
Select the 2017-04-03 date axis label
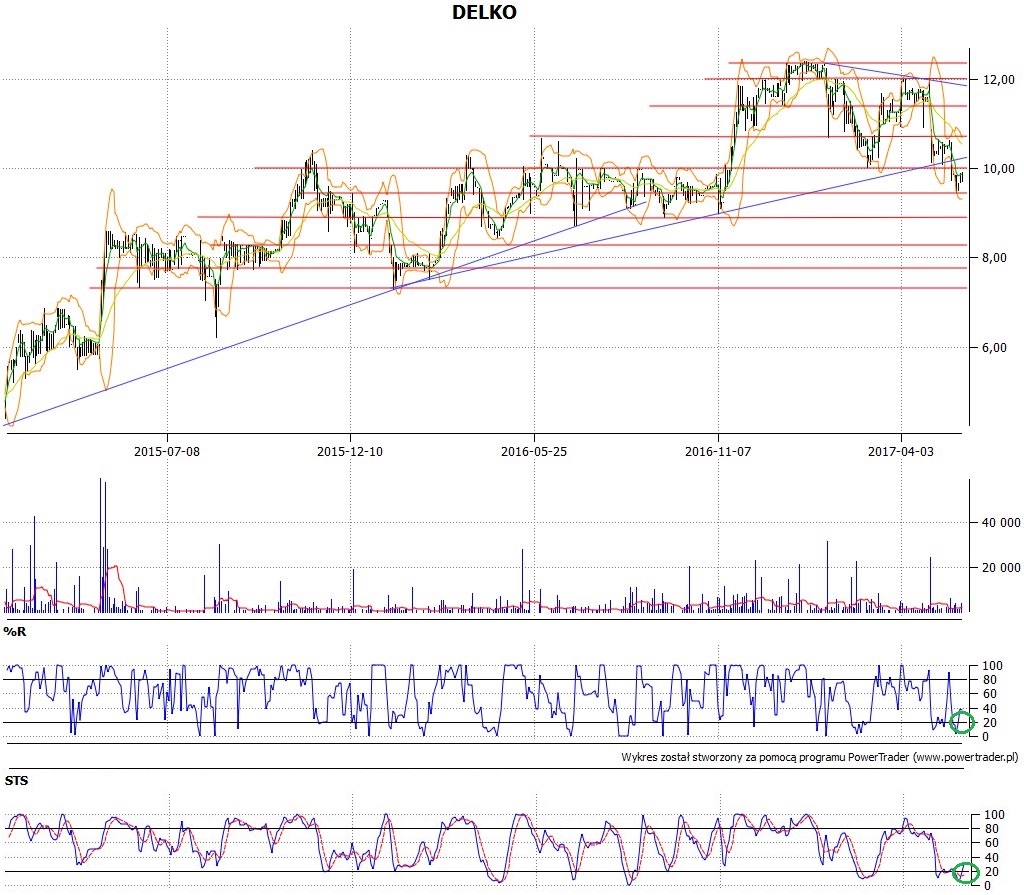click(x=901, y=451)
